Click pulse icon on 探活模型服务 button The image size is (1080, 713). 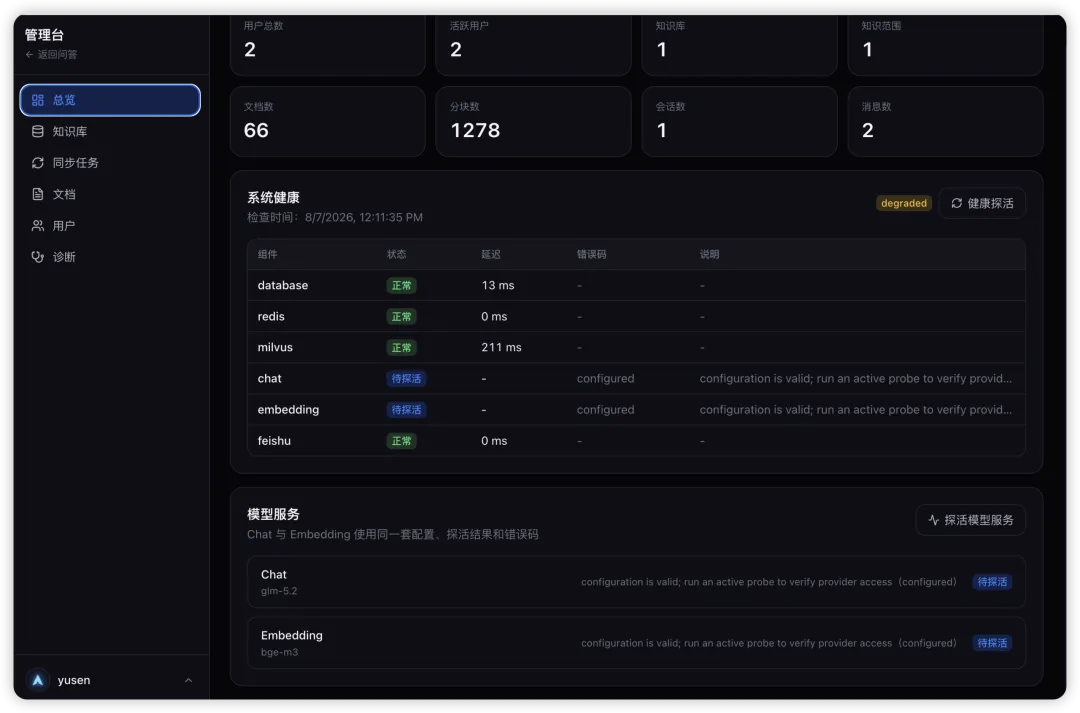(934, 520)
